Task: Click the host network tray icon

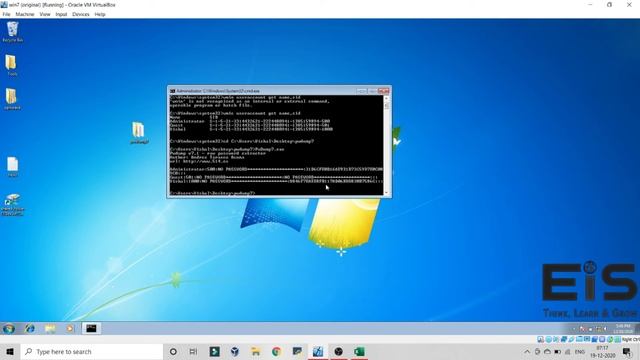Action: pos(567,351)
